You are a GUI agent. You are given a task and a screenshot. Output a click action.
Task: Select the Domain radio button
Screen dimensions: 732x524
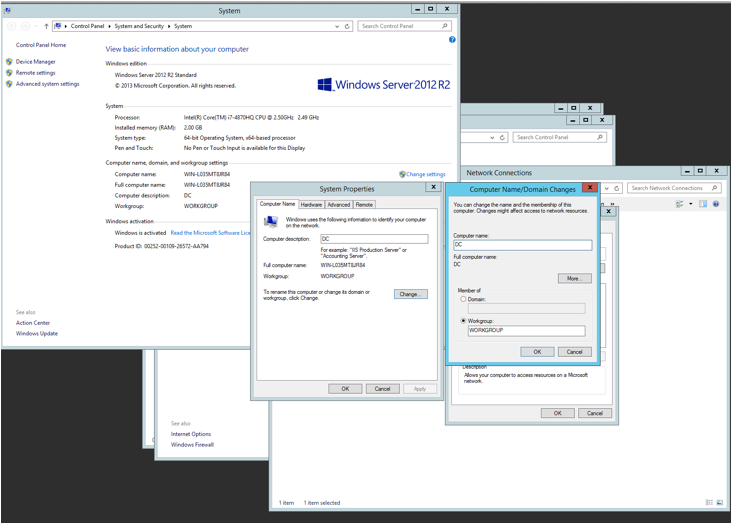463,299
